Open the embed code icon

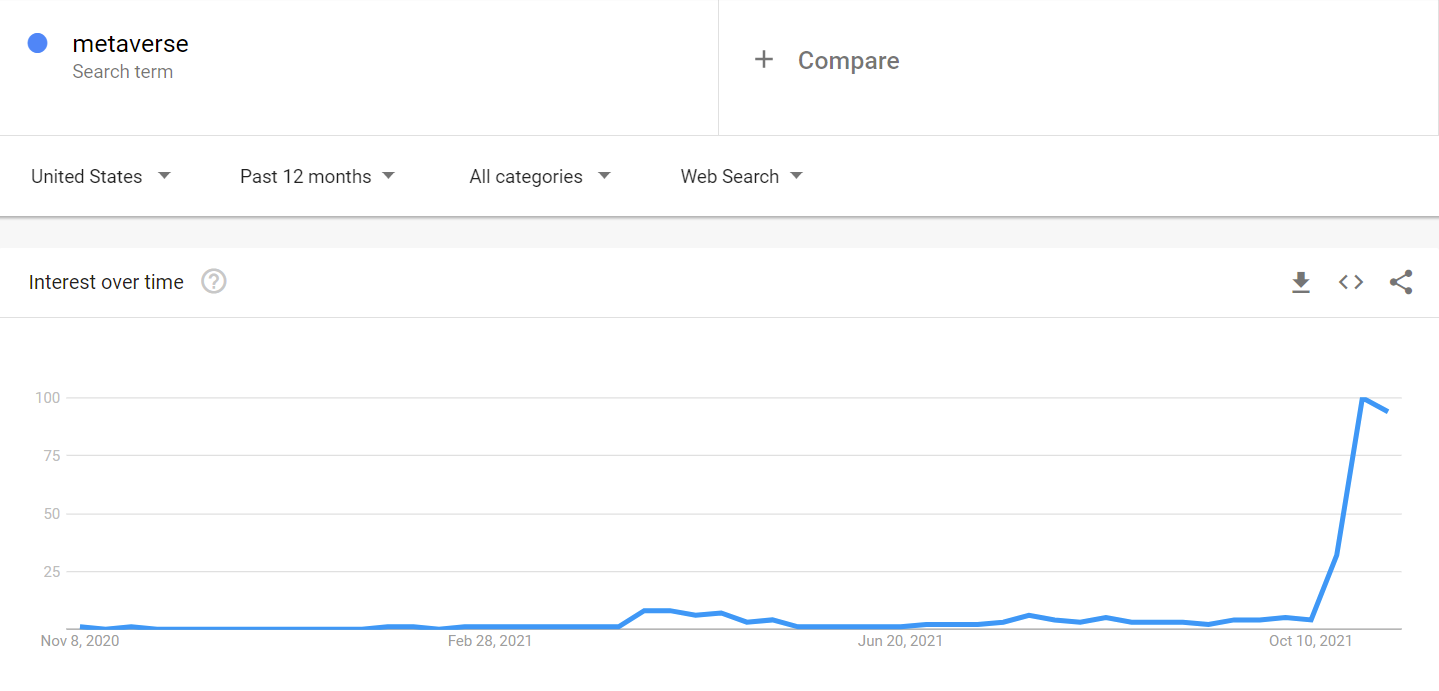coord(1351,283)
